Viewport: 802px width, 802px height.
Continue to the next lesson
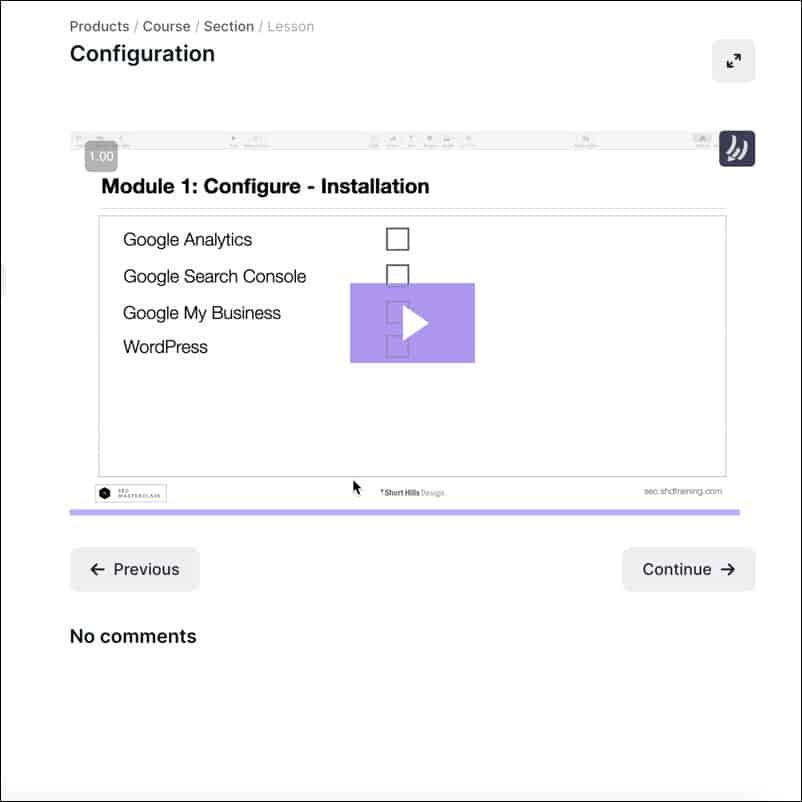pos(688,569)
